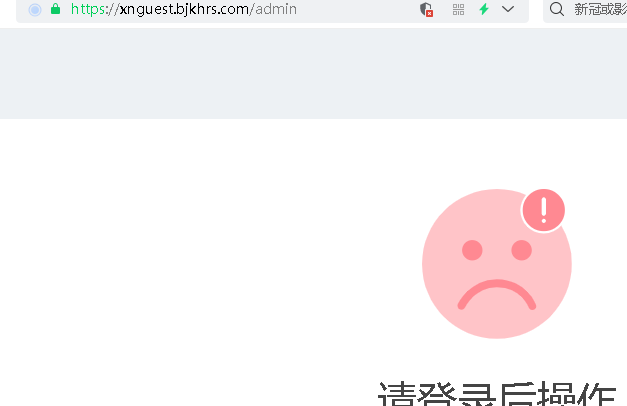Click the frowning mouth of the face

point(497,294)
